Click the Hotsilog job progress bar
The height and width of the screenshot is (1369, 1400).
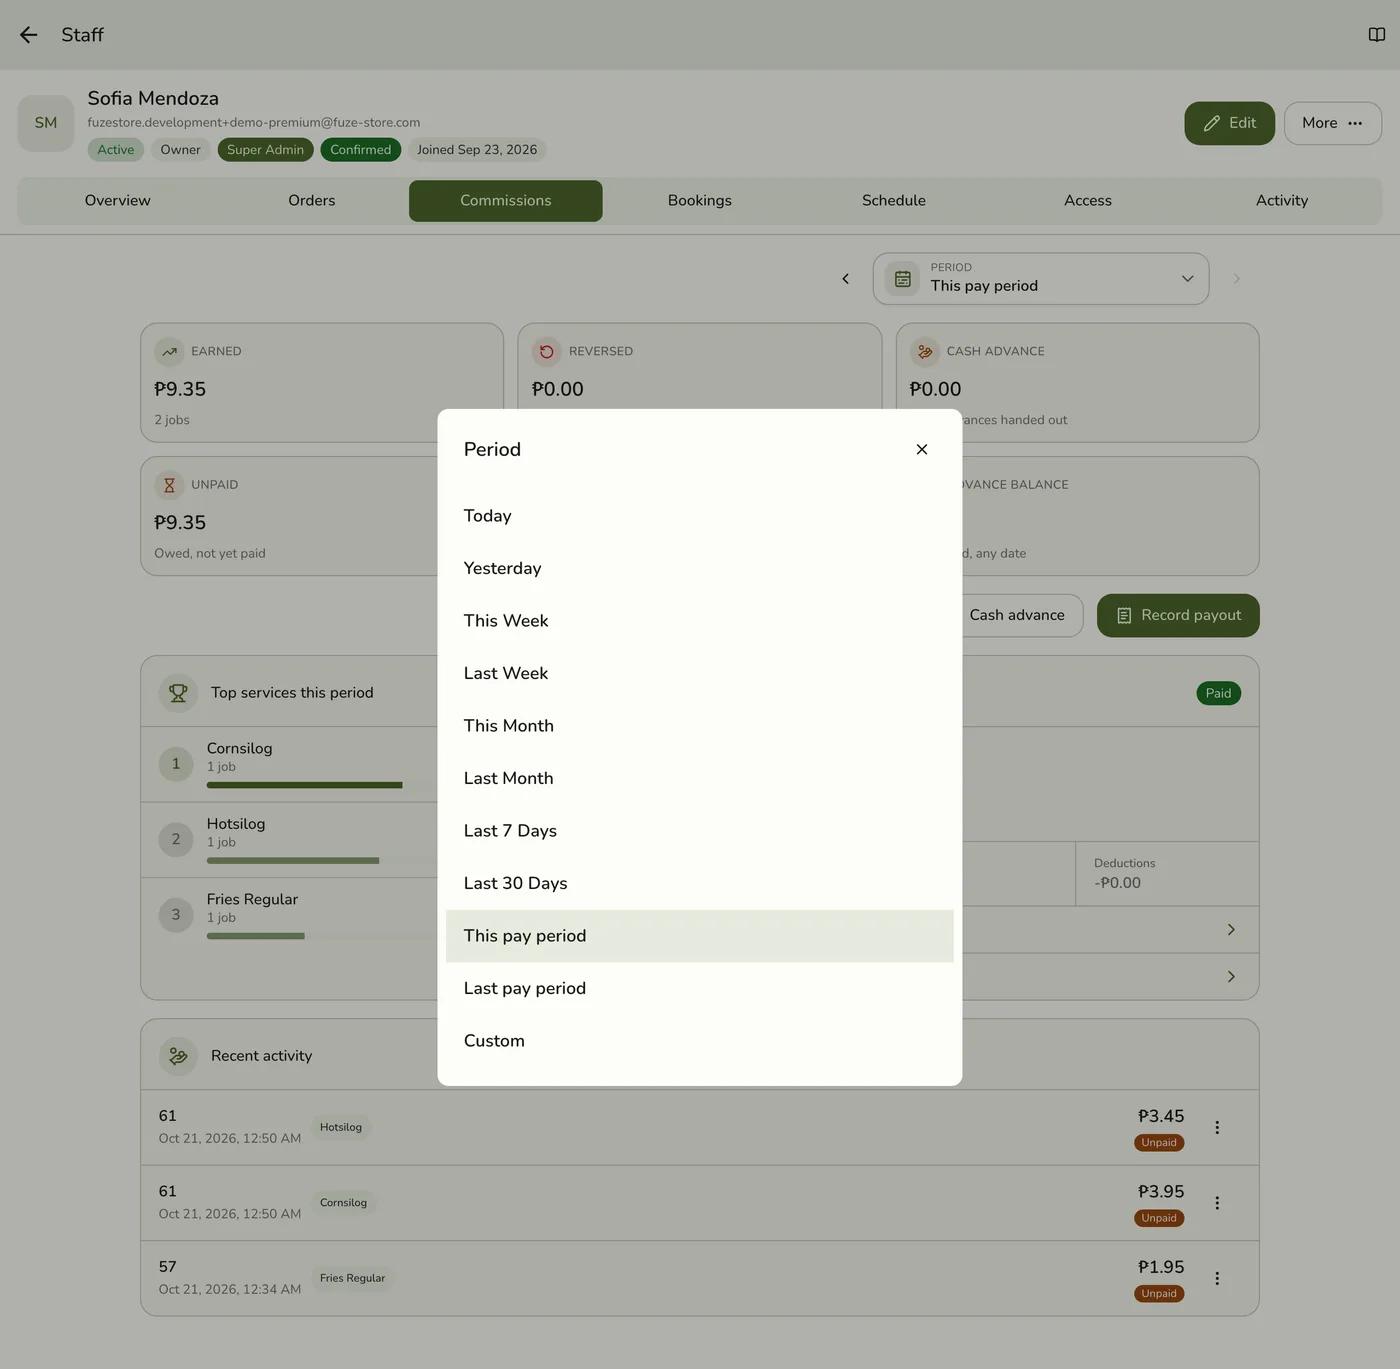tap(293, 861)
